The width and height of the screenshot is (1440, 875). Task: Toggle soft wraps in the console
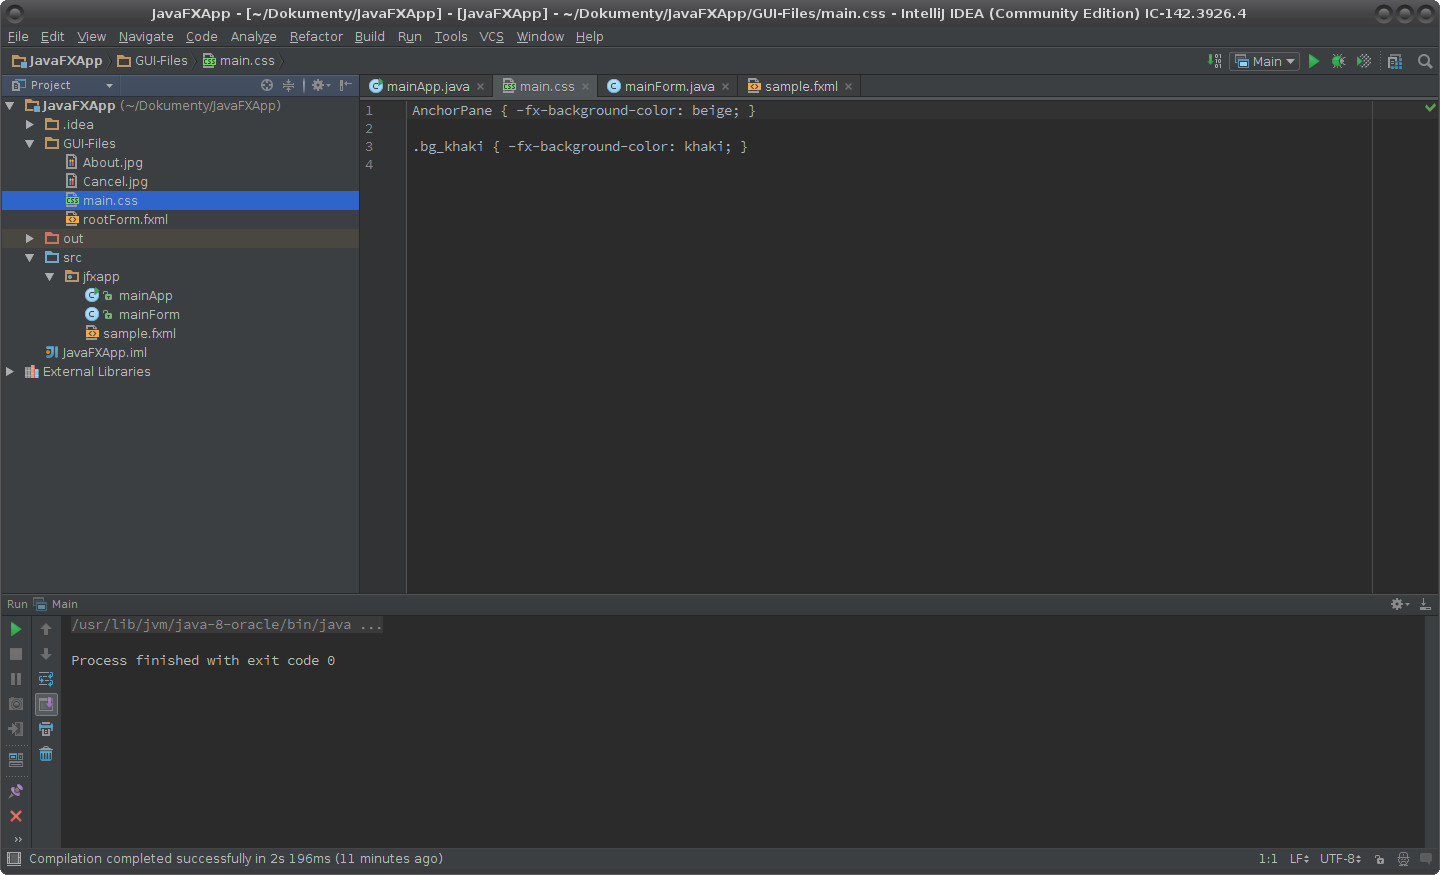[46, 679]
